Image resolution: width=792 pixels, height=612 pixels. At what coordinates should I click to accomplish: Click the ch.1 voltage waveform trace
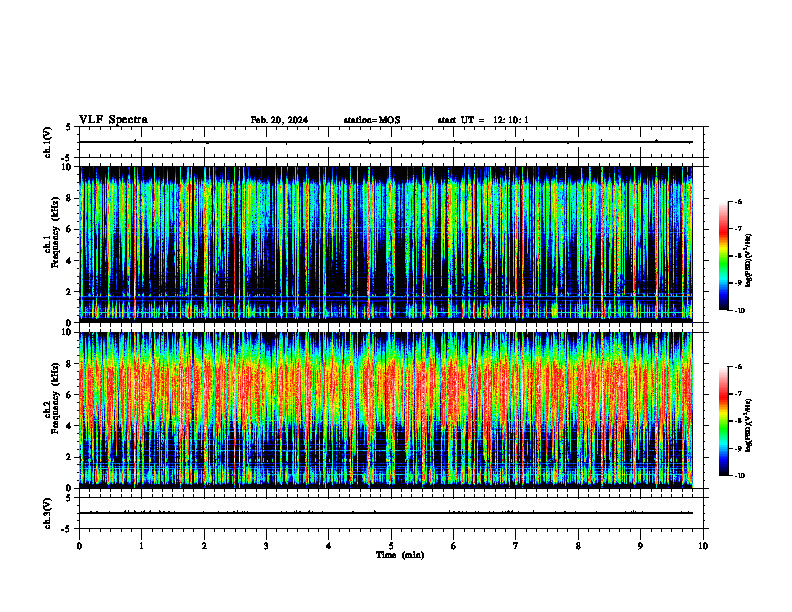[386, 142]
